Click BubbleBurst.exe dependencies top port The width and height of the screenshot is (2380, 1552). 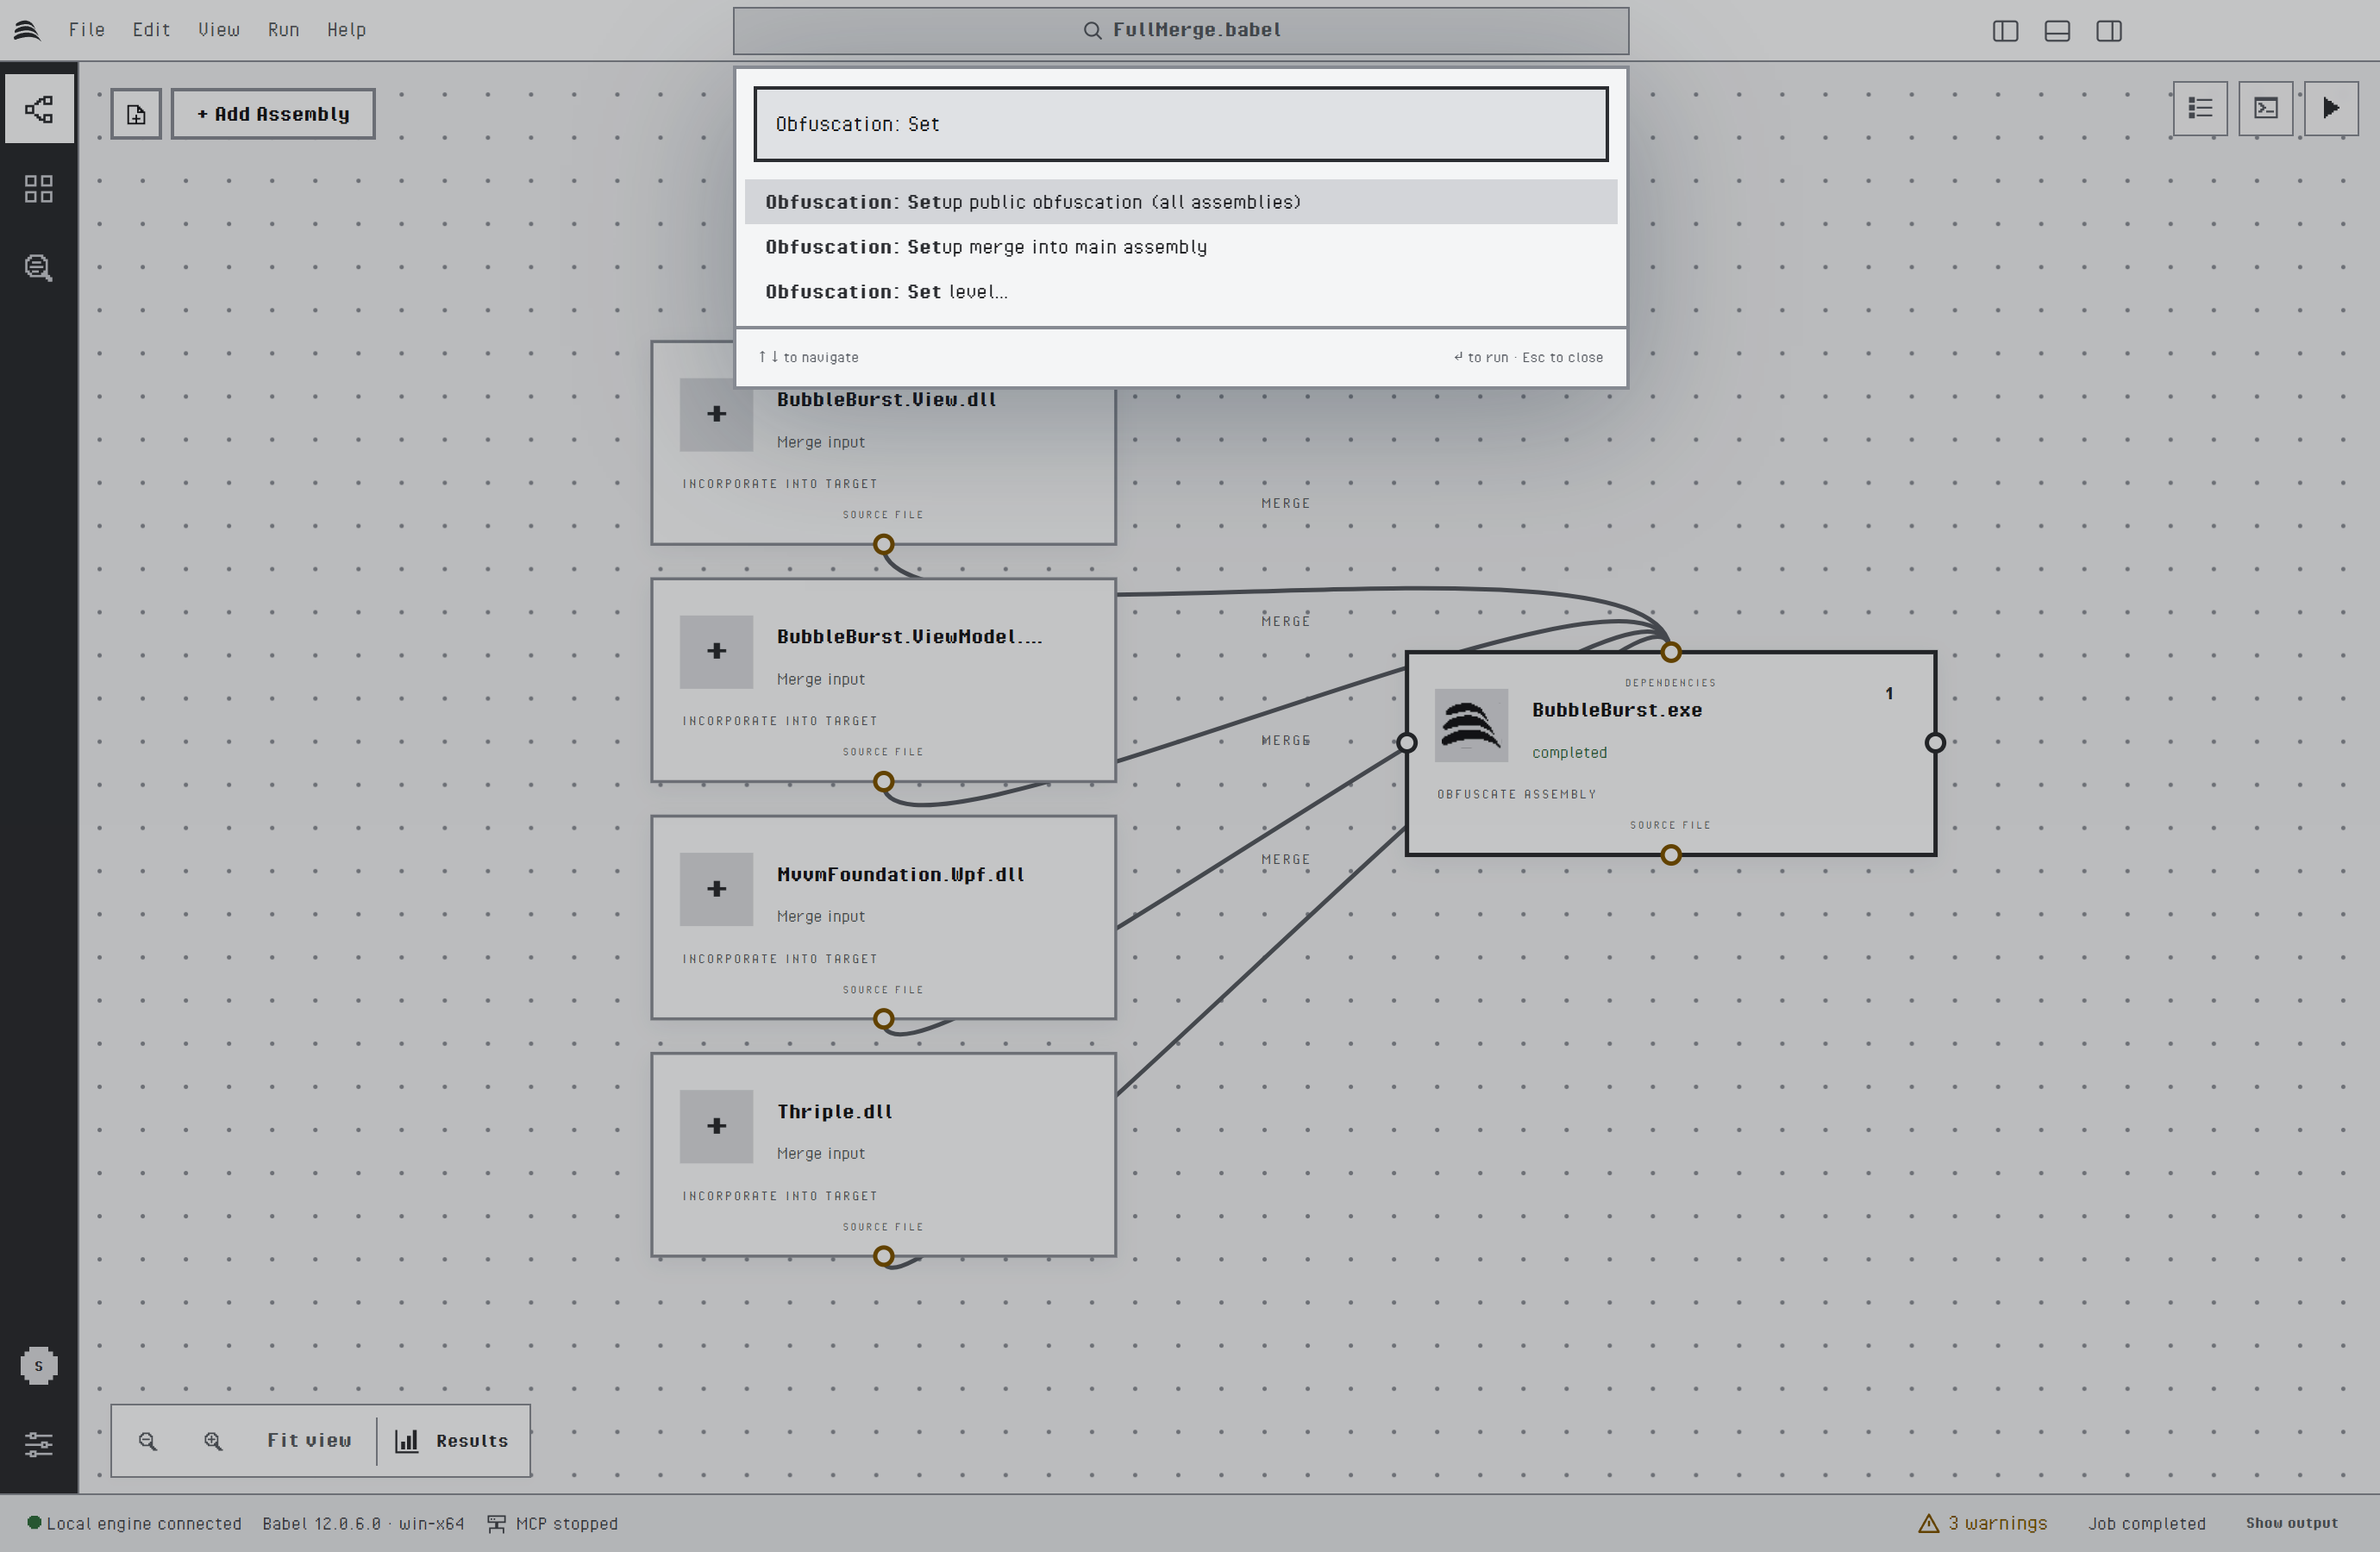click(x=1671, y=653)
